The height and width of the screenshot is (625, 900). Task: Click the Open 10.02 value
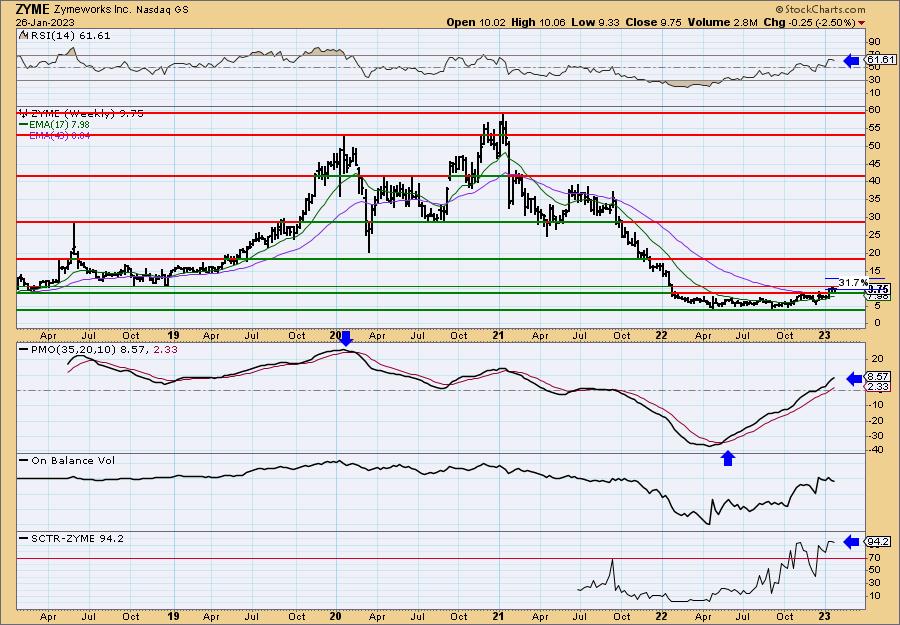click(474, 22)
